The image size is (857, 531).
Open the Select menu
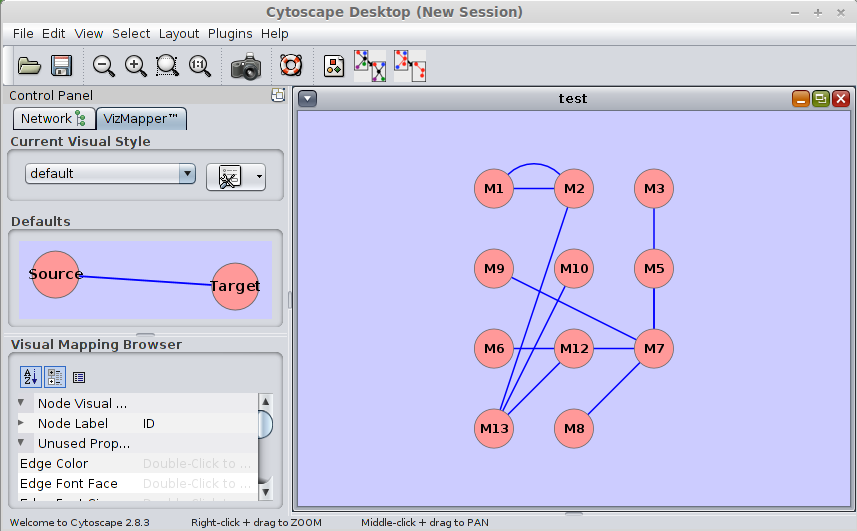coord(131,34)
